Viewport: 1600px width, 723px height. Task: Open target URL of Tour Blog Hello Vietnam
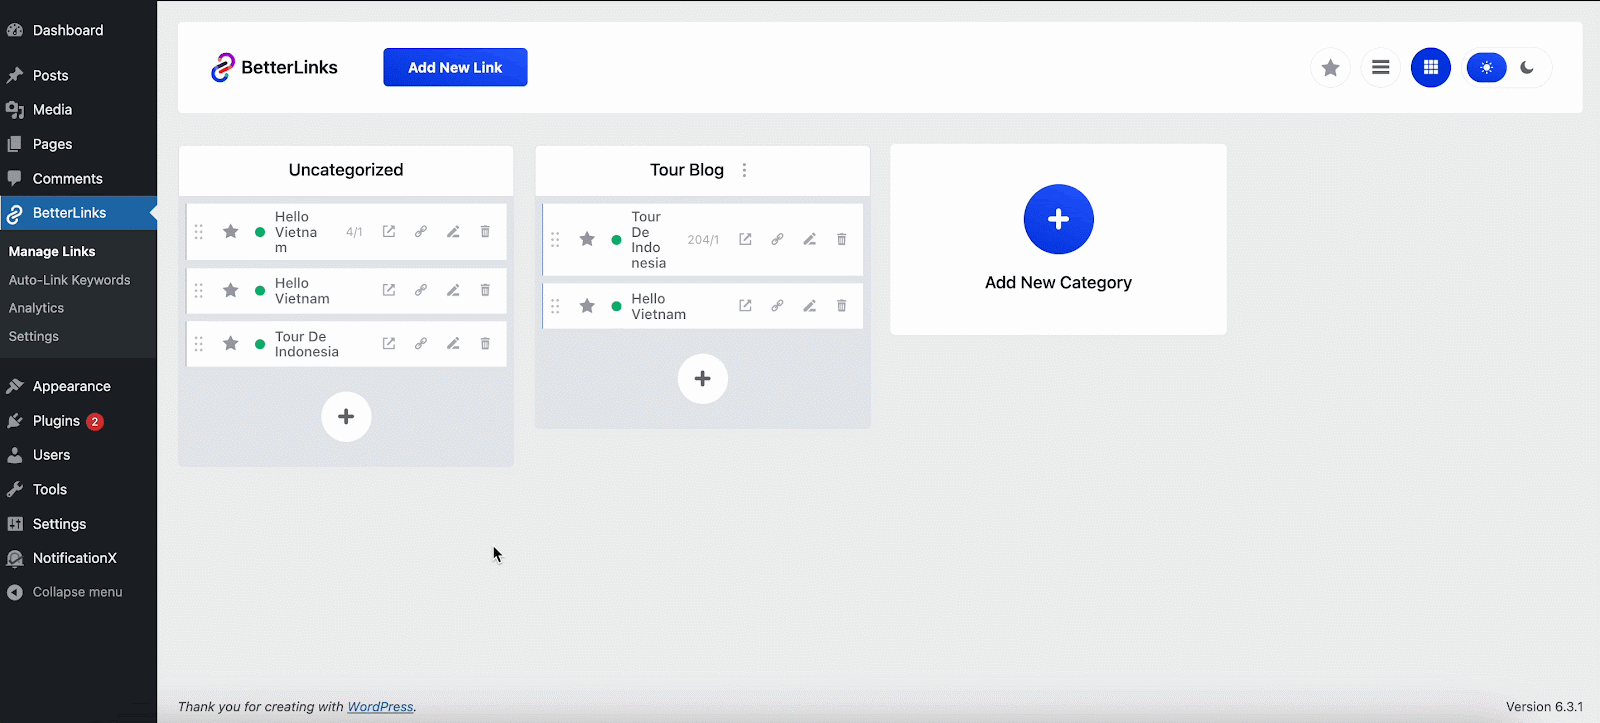745,306
